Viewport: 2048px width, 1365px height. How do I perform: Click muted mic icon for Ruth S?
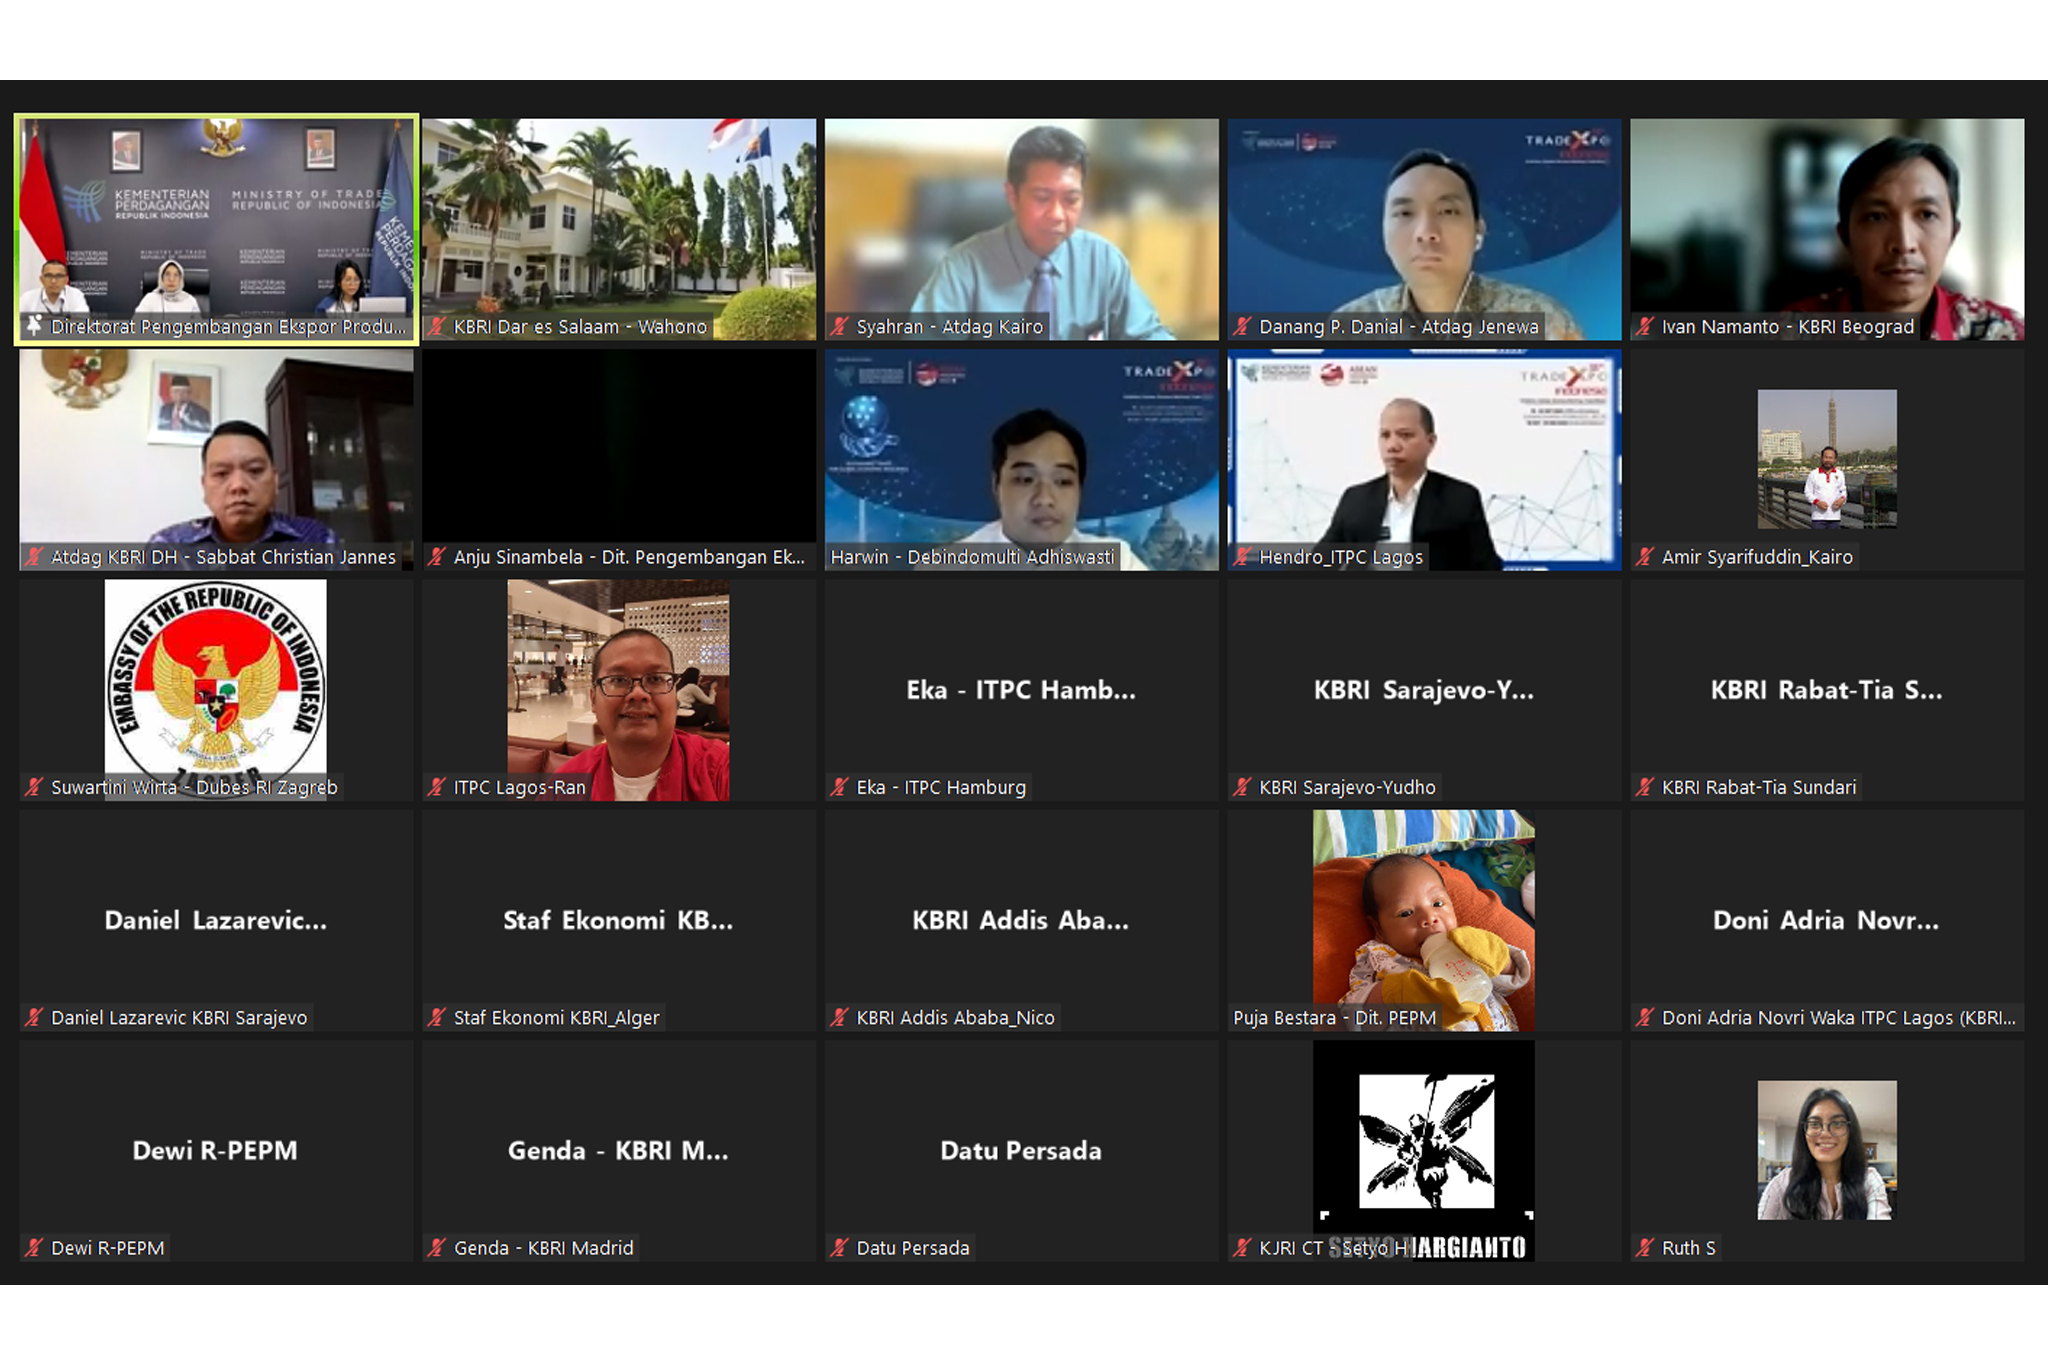click(x=1646, y=1248)
